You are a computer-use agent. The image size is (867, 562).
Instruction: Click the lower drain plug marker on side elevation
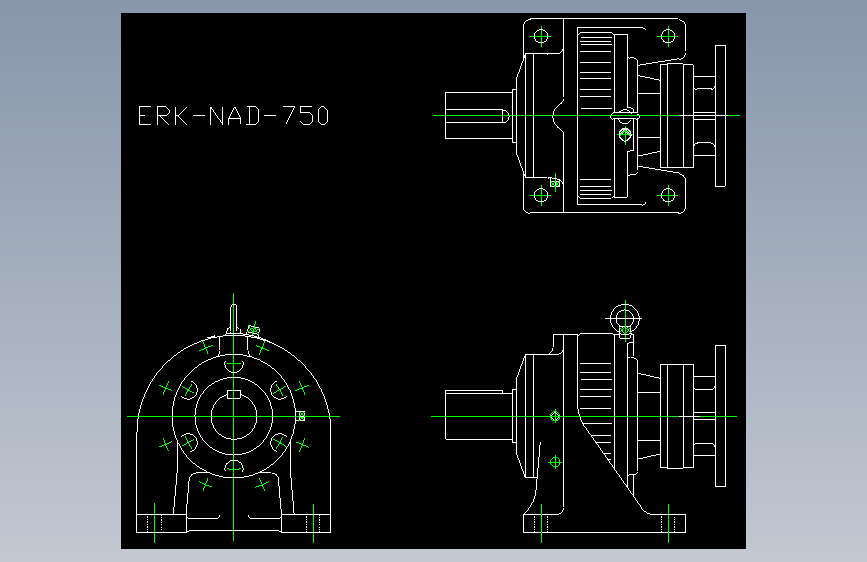point(555,462)
